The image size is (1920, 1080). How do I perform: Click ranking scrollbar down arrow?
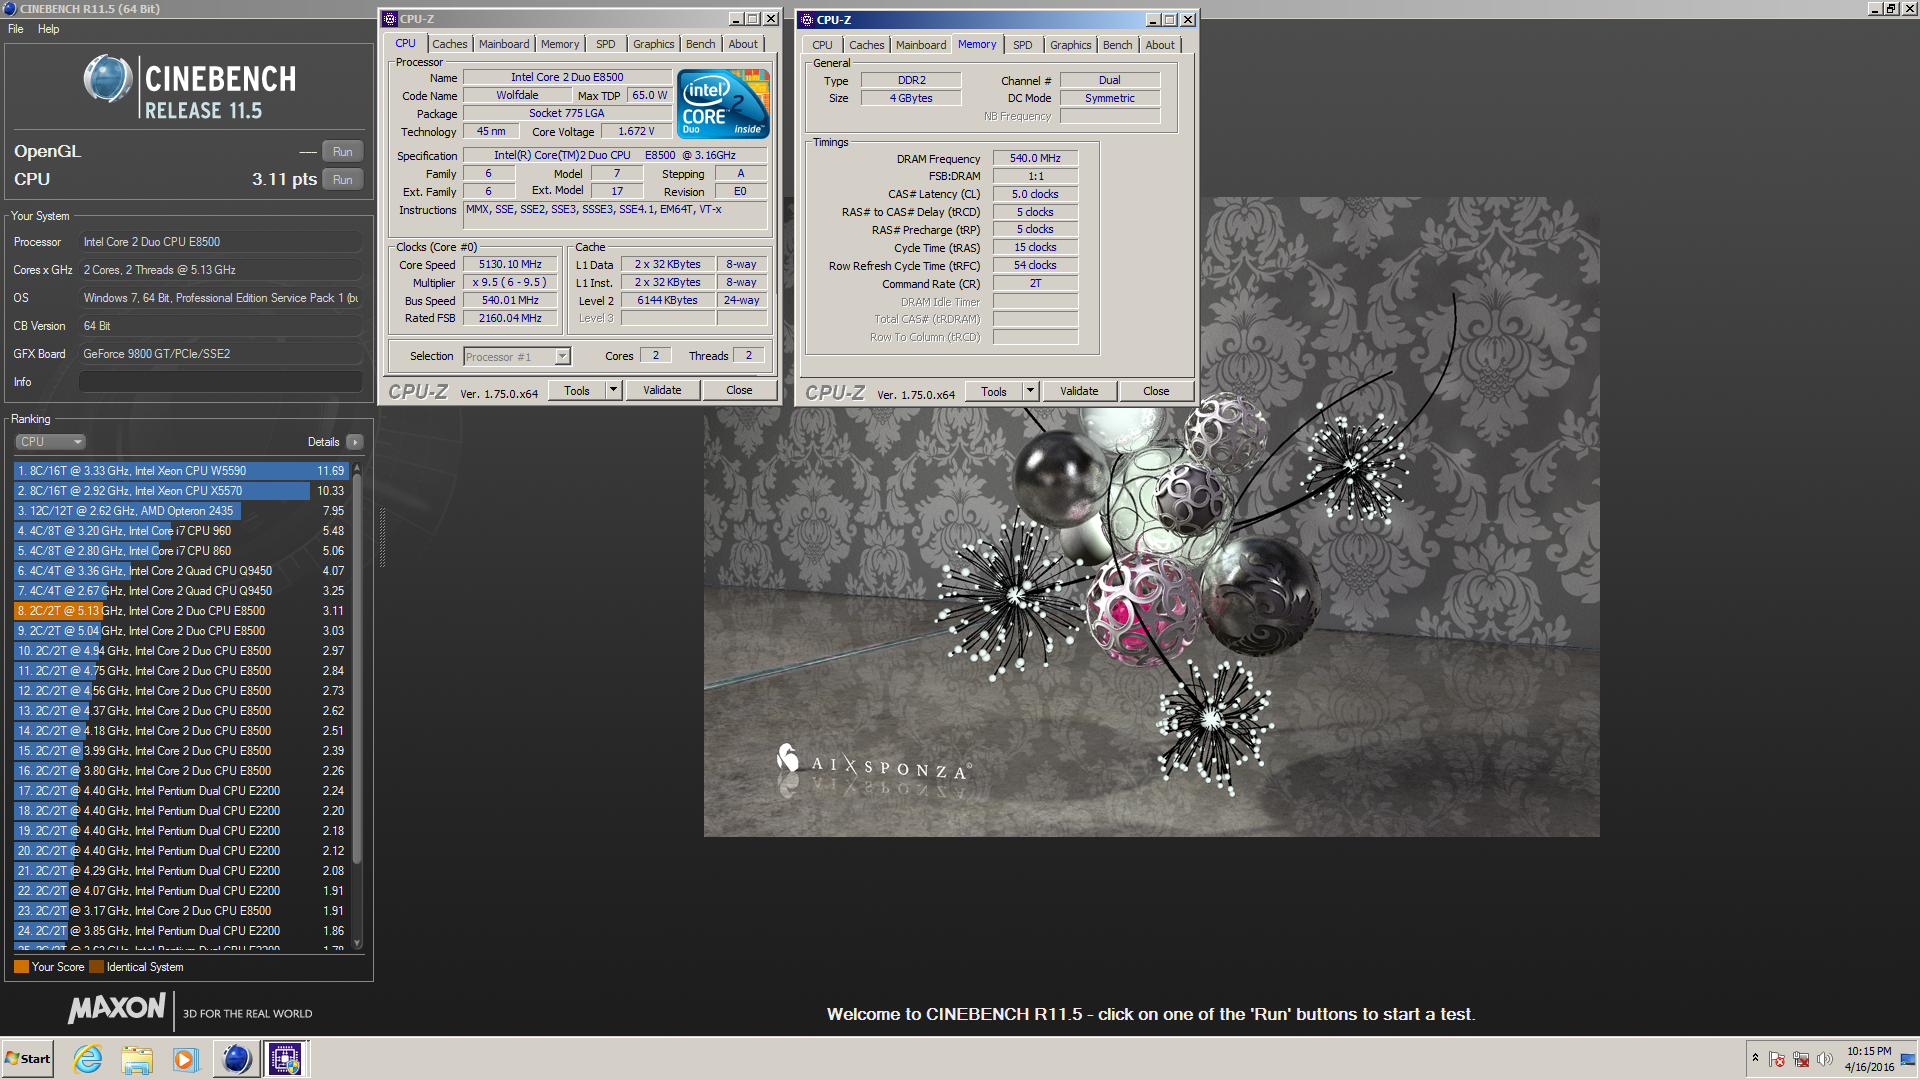357,943
